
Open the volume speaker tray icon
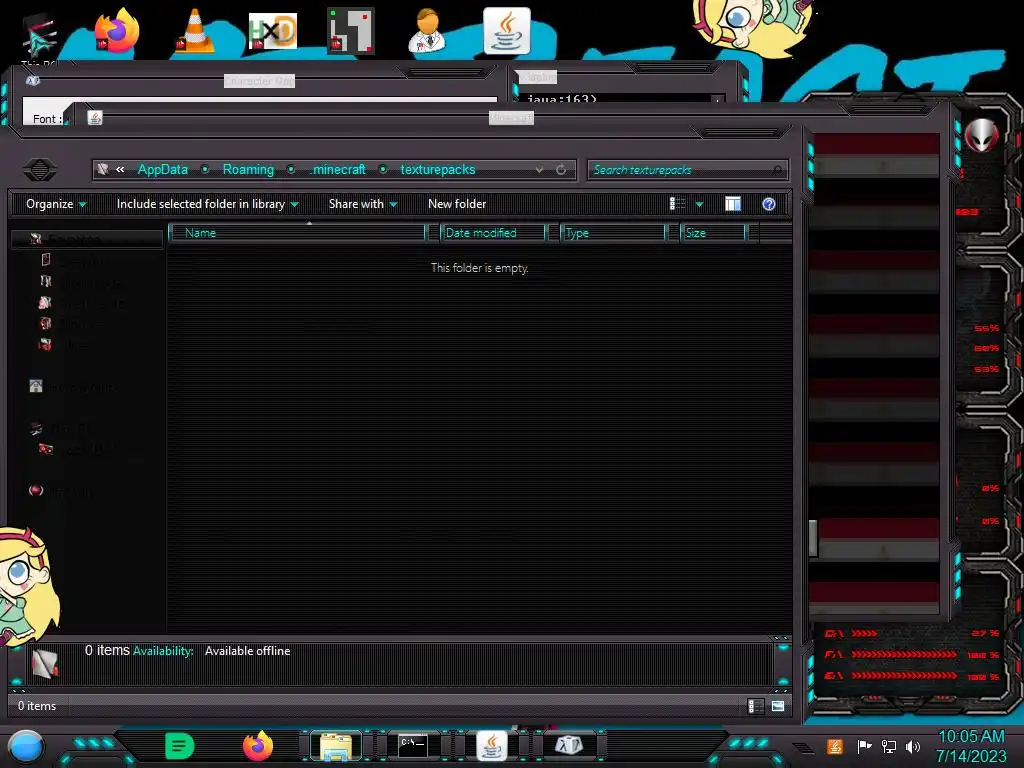tap(913, 746)
